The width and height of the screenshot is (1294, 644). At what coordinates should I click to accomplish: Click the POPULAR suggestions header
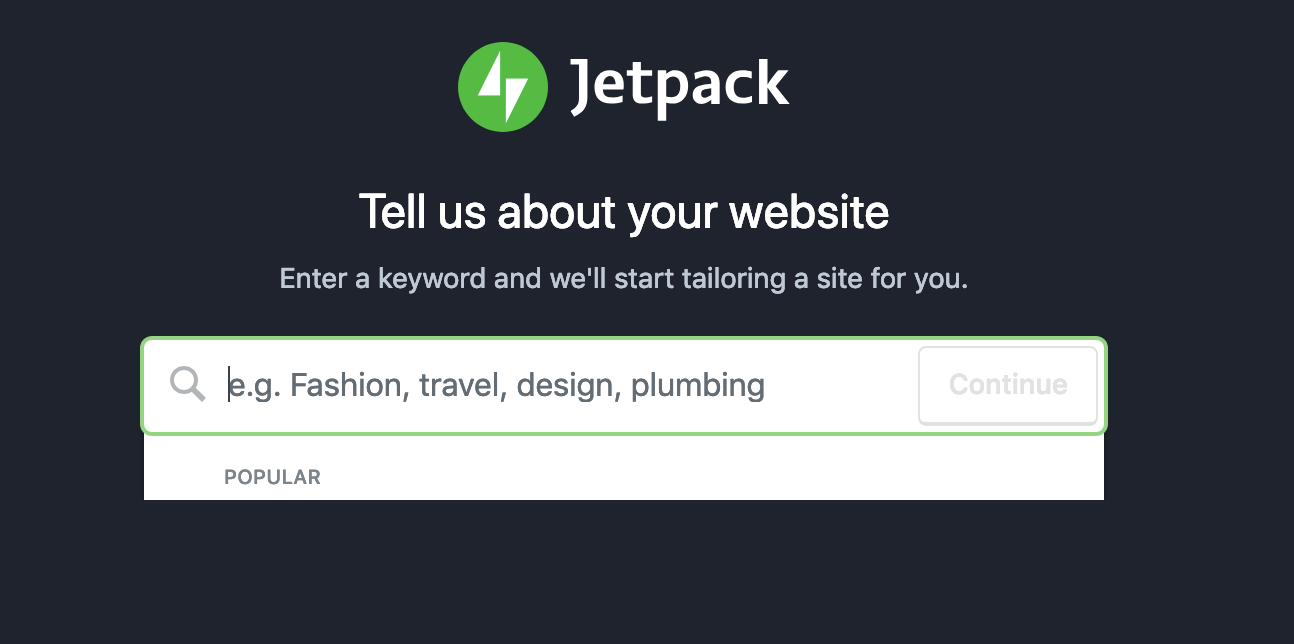[272, 477]
